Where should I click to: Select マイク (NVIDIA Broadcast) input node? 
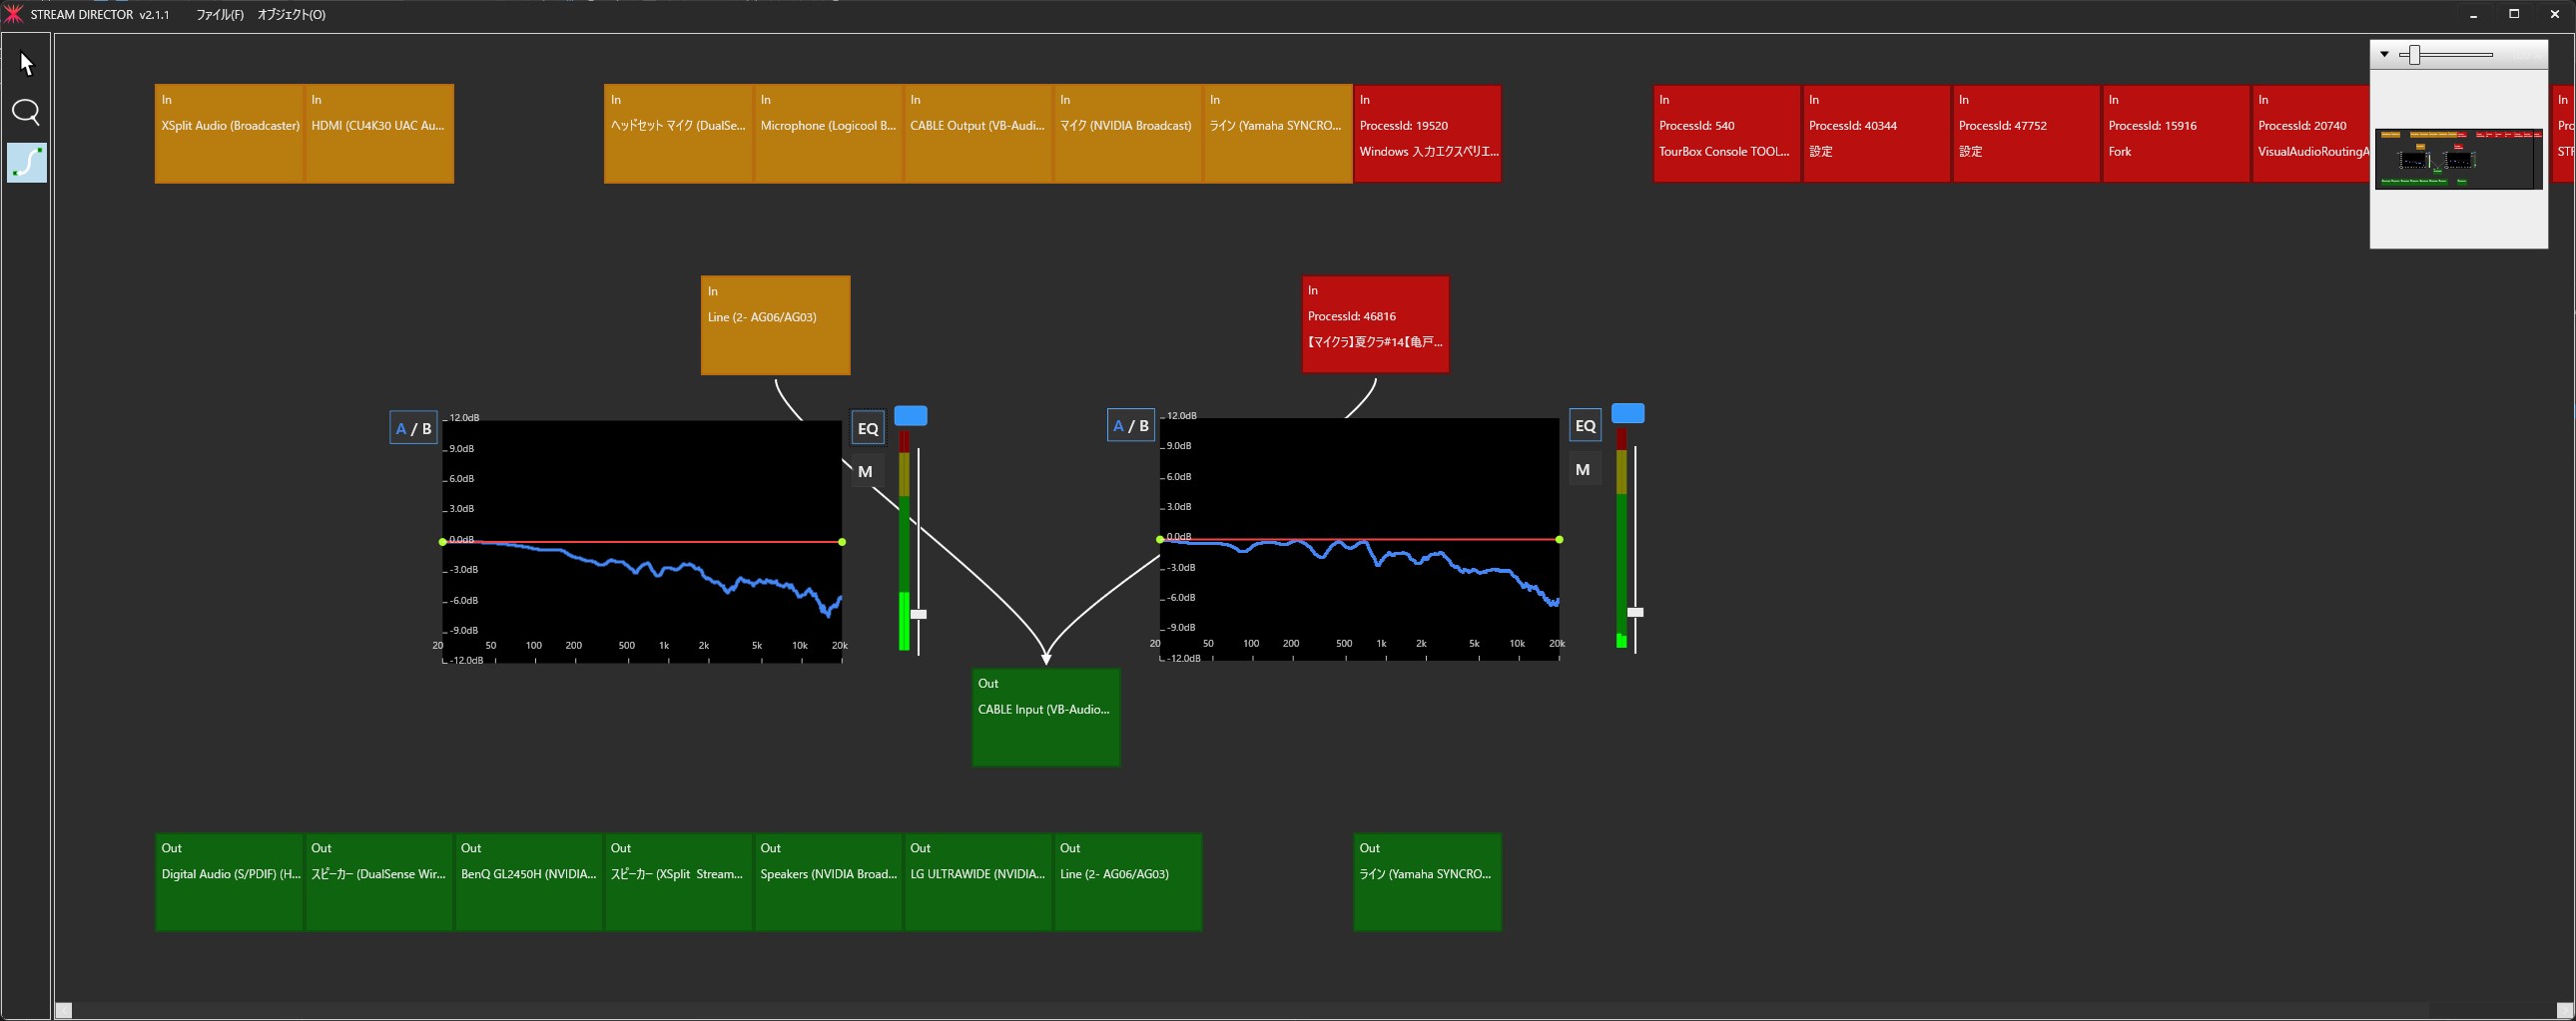pyautogui.click(x=1127, y=134)
